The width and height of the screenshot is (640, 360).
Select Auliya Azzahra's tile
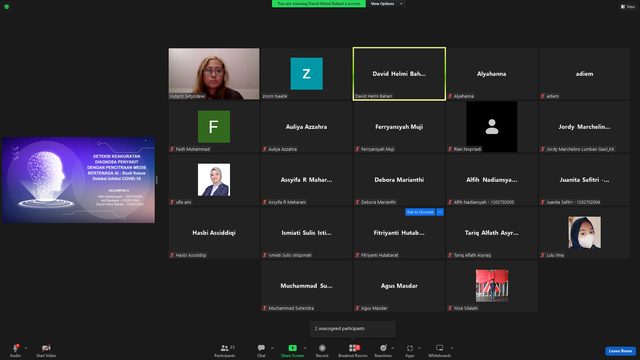click(307, 127)
